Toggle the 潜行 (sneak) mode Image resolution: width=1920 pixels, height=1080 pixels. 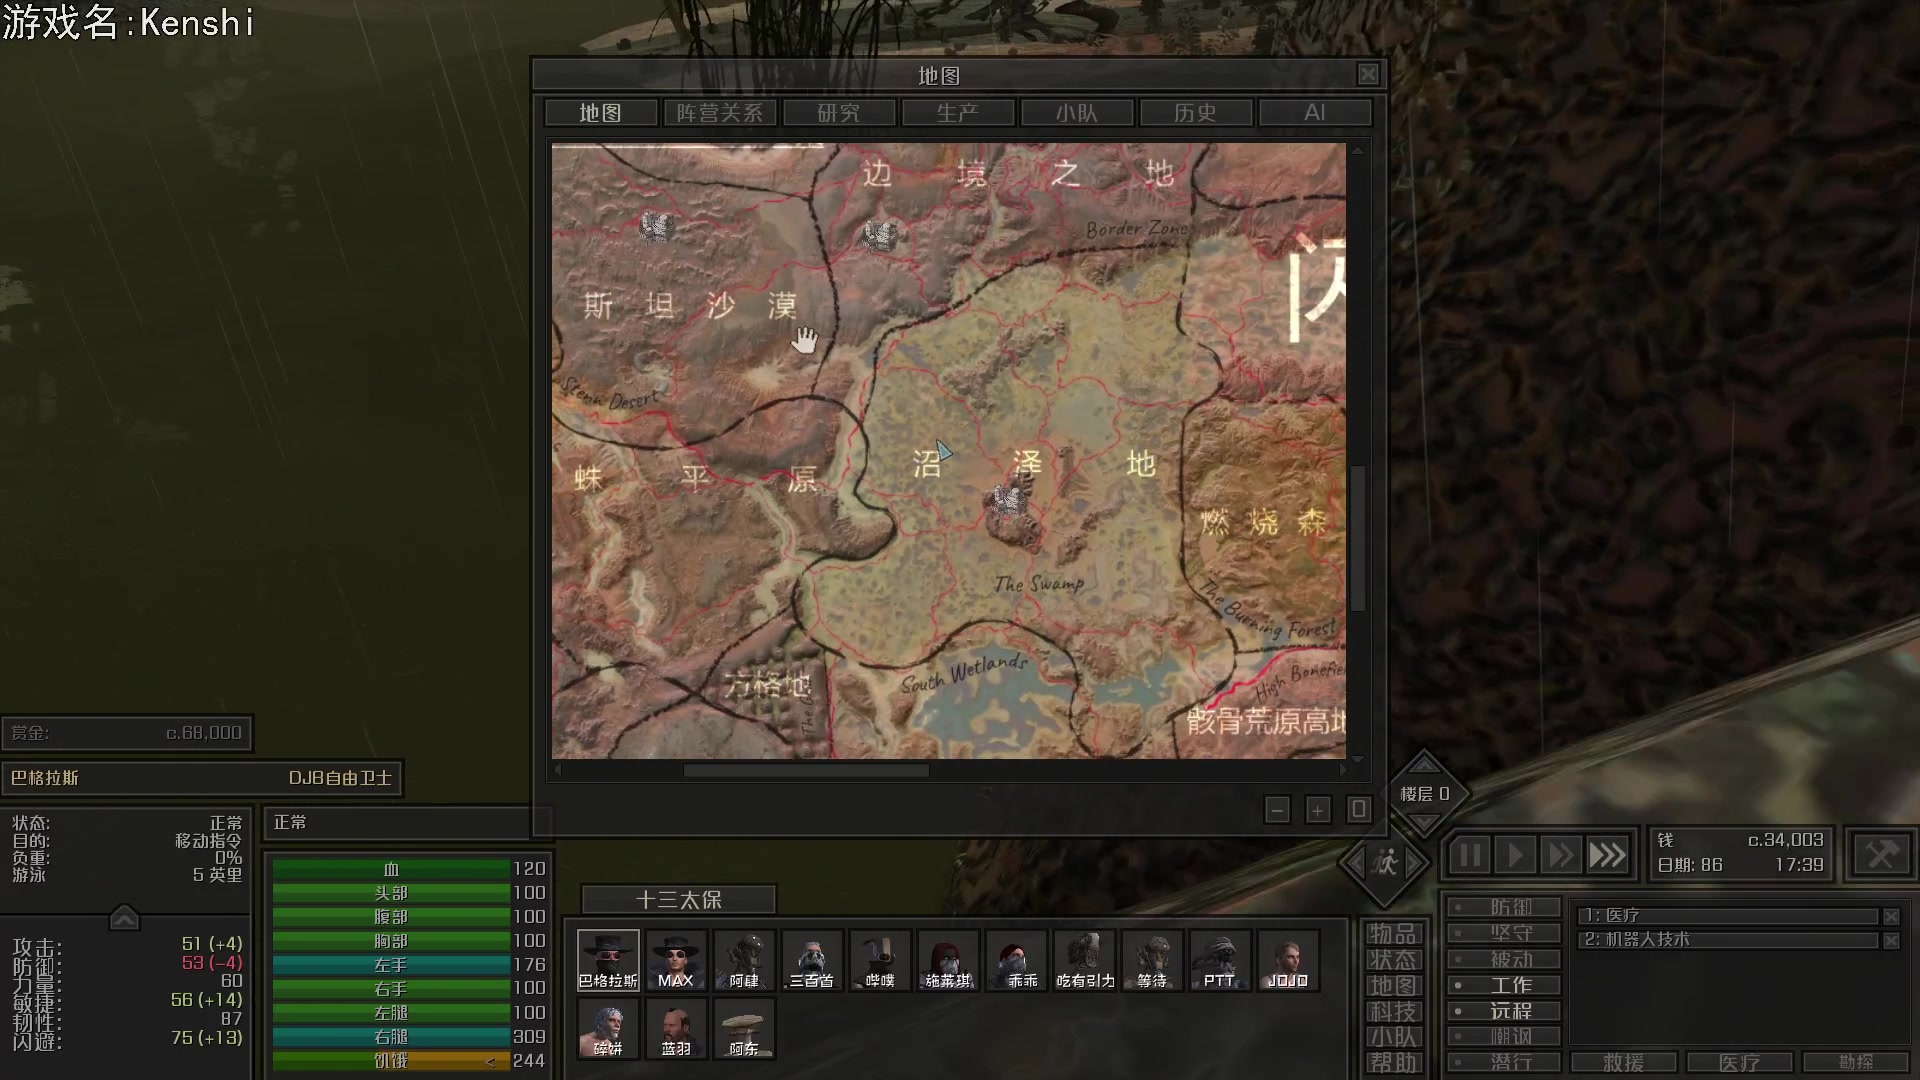tap(1504, 1062)
